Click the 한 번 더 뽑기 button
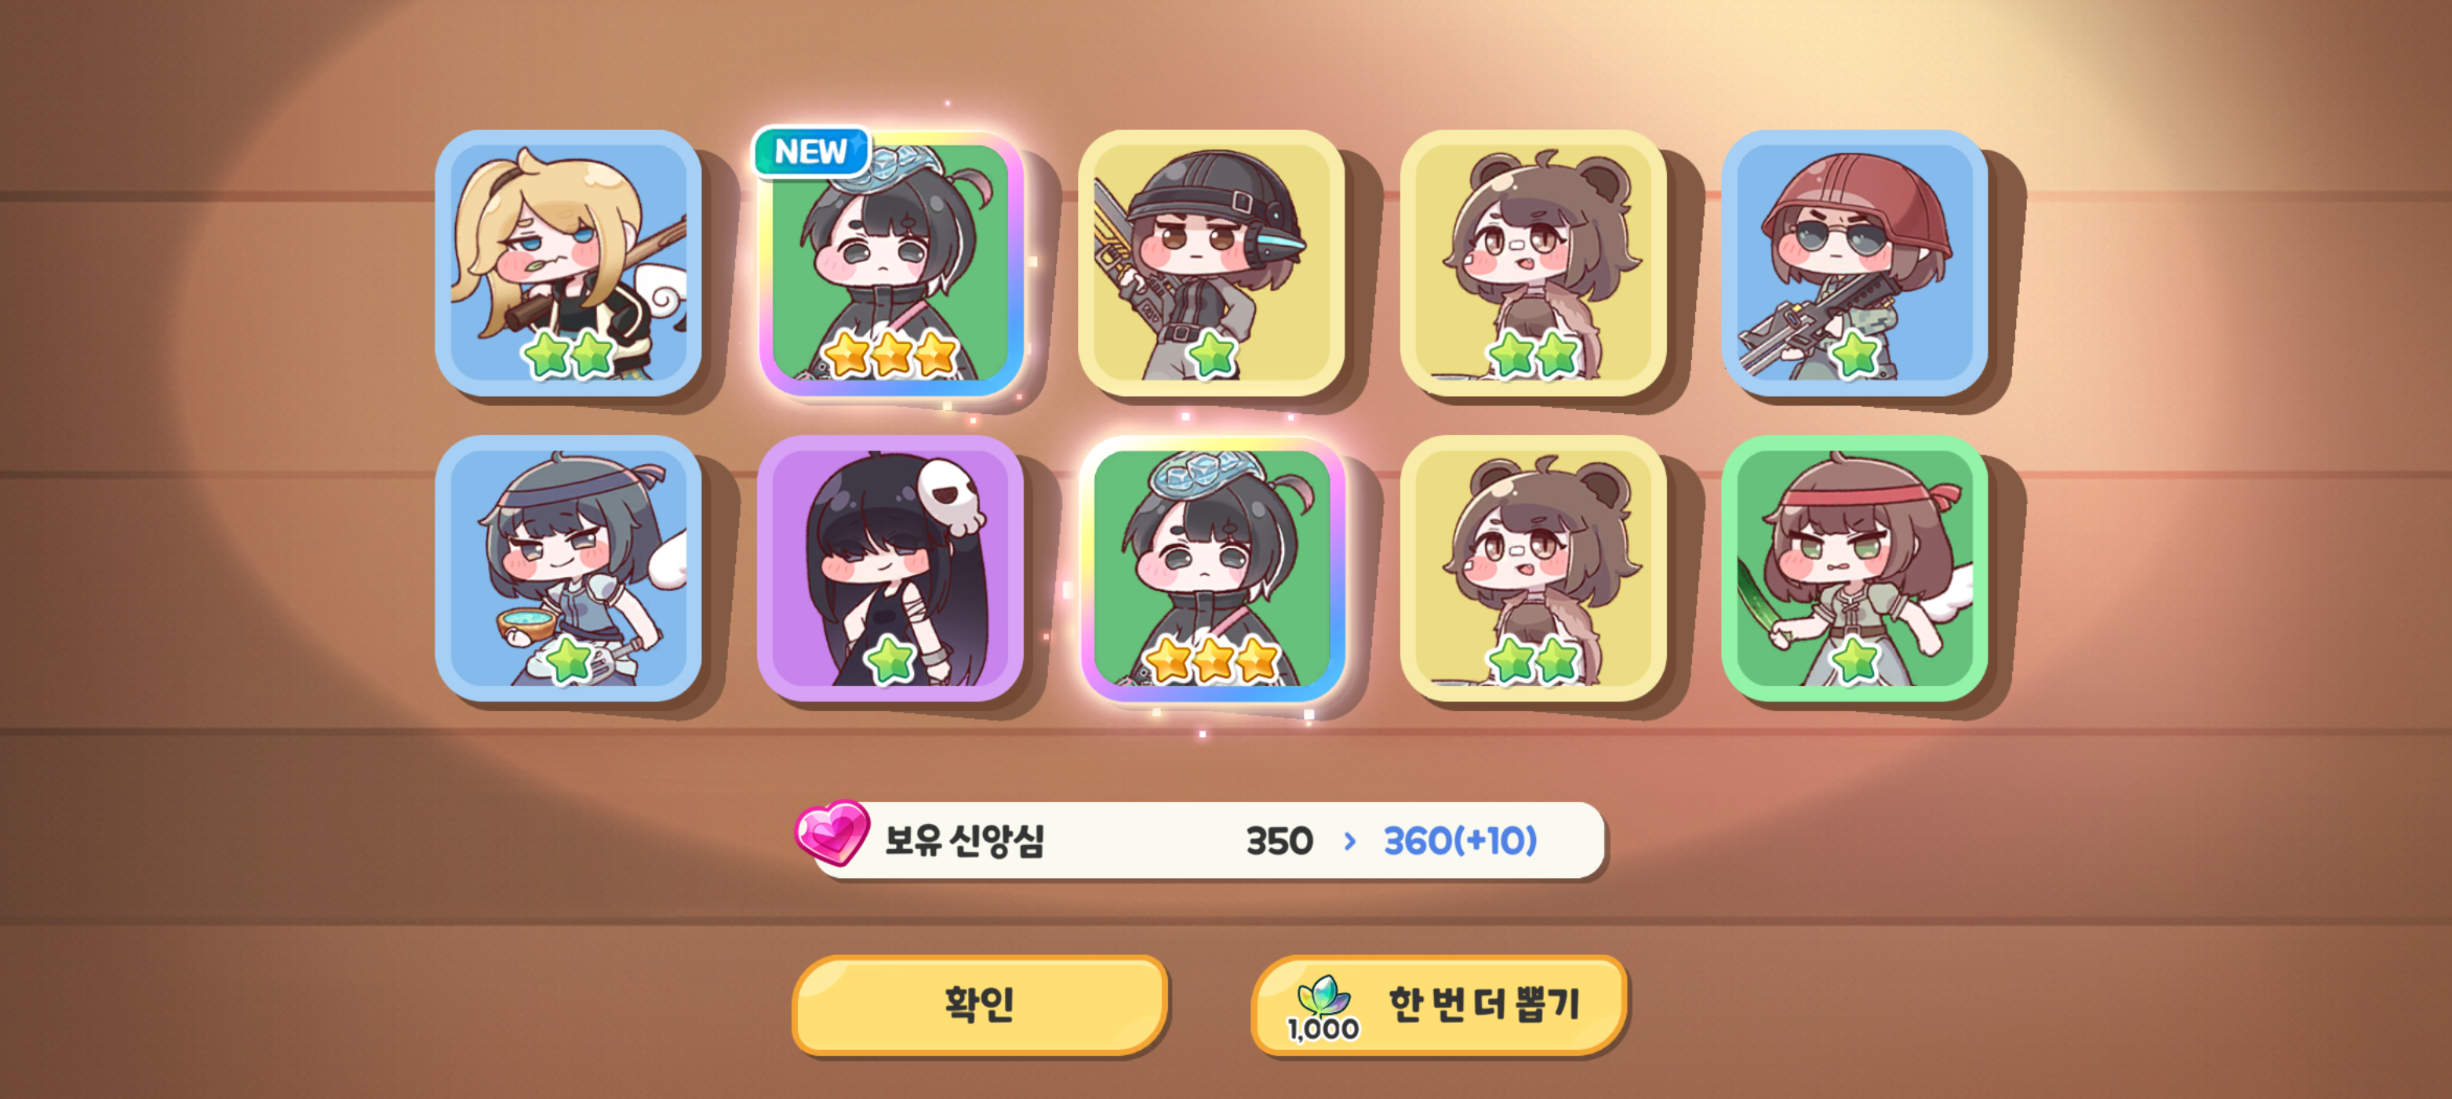Image resolution: width=2452 pixels, height=1099 pixels. [1439, 1004]
